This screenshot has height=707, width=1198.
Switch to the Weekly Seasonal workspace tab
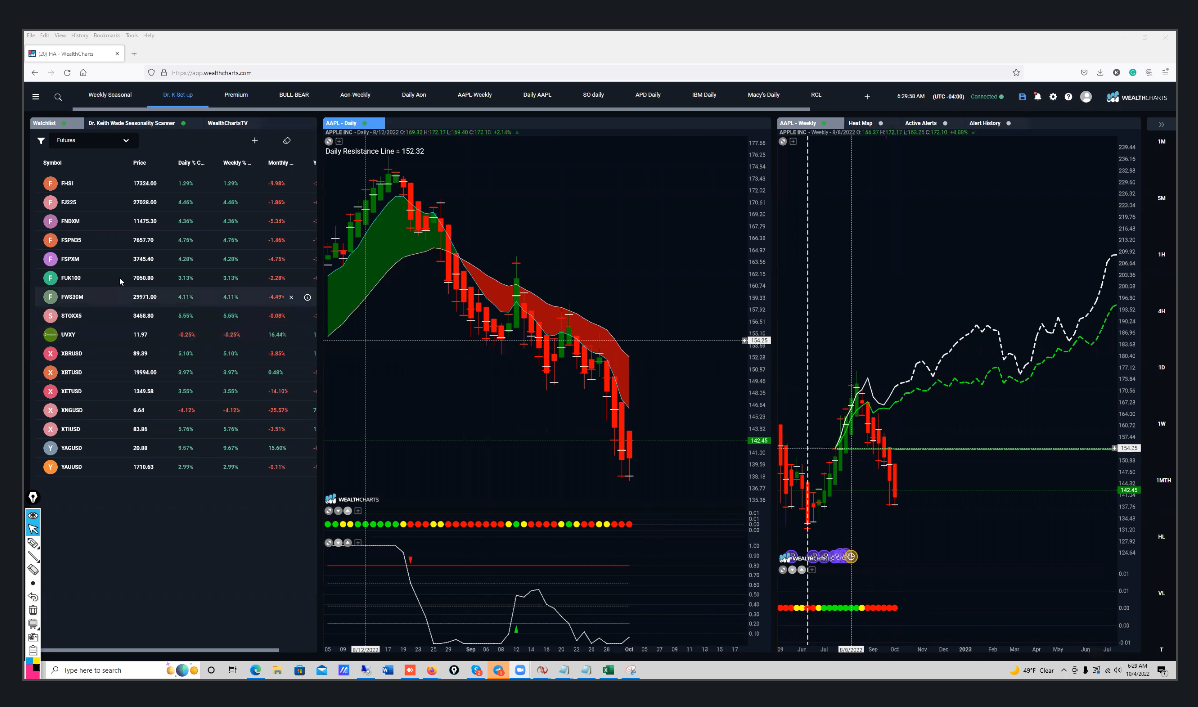[110, 95]
